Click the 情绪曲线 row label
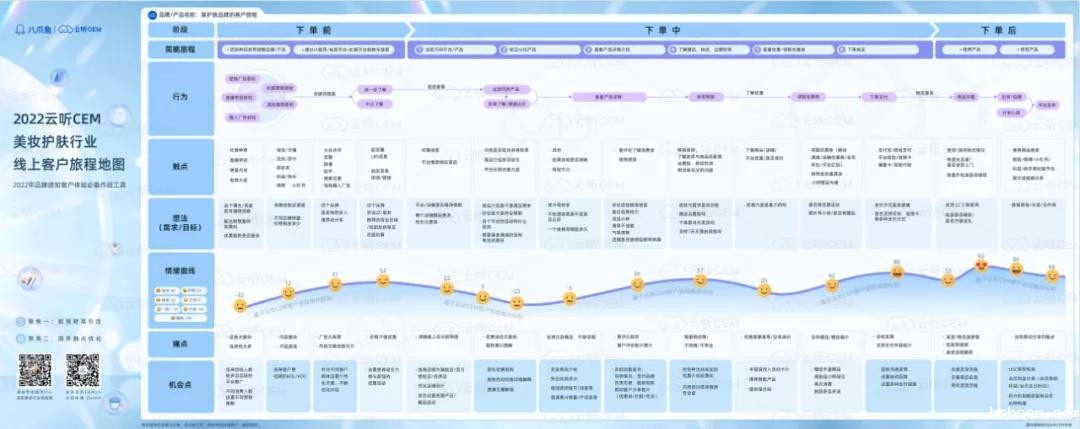Screen dimensions: 1080x429 pyautogui.click(x=174, y=267)
